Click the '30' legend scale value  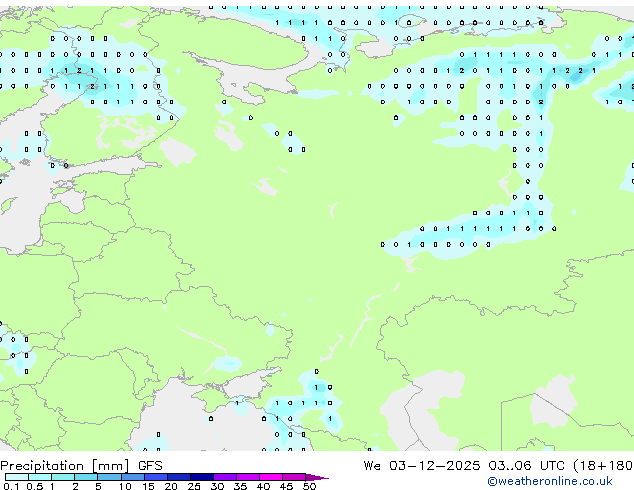(x=217, y=486)
